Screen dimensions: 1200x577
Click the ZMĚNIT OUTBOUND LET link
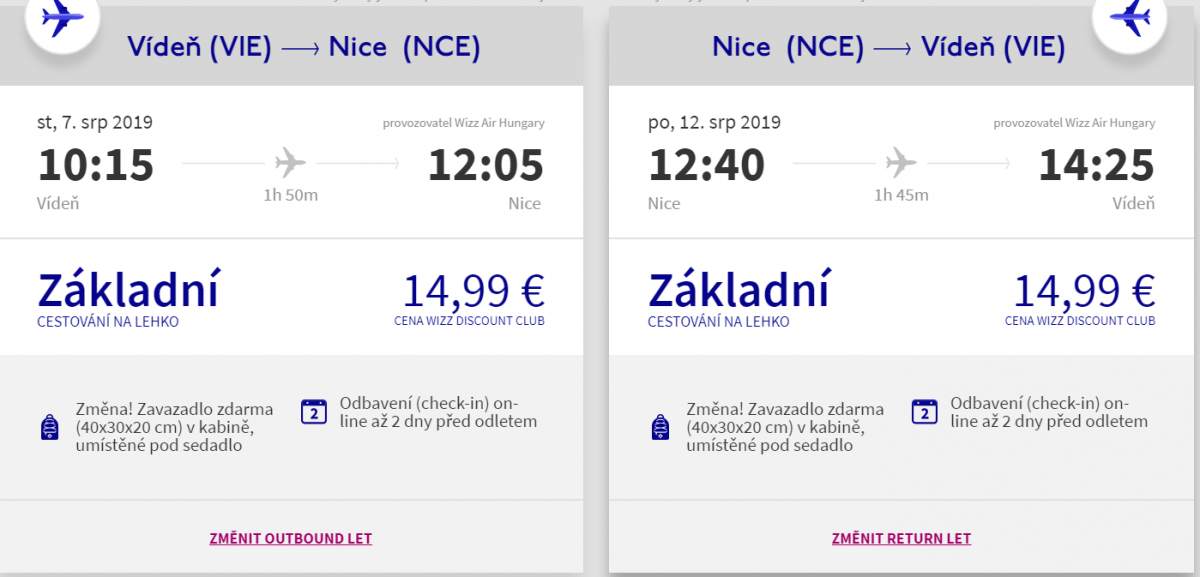(291, 538)
